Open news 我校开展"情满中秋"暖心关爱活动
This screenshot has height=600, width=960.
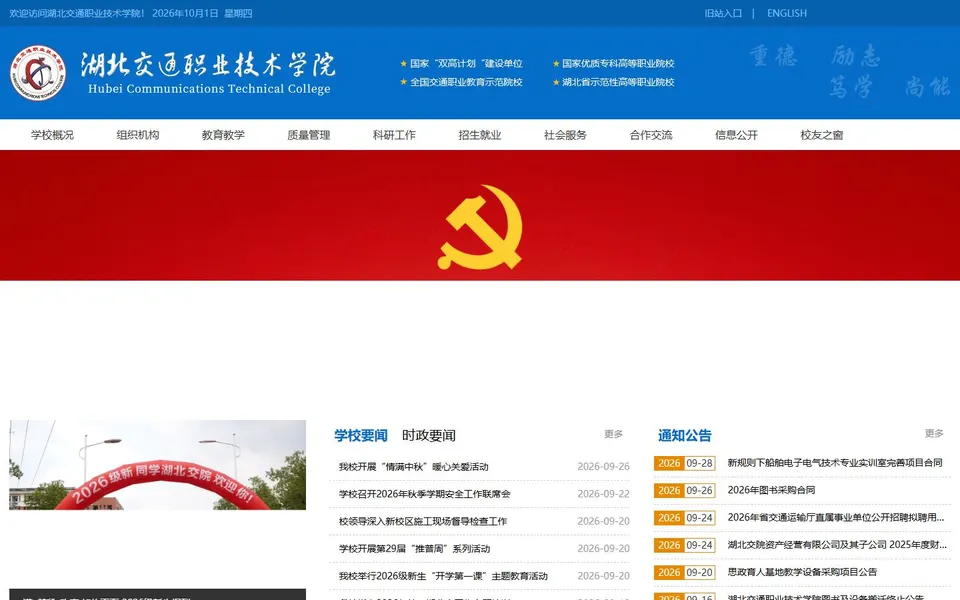click(413, 467)
